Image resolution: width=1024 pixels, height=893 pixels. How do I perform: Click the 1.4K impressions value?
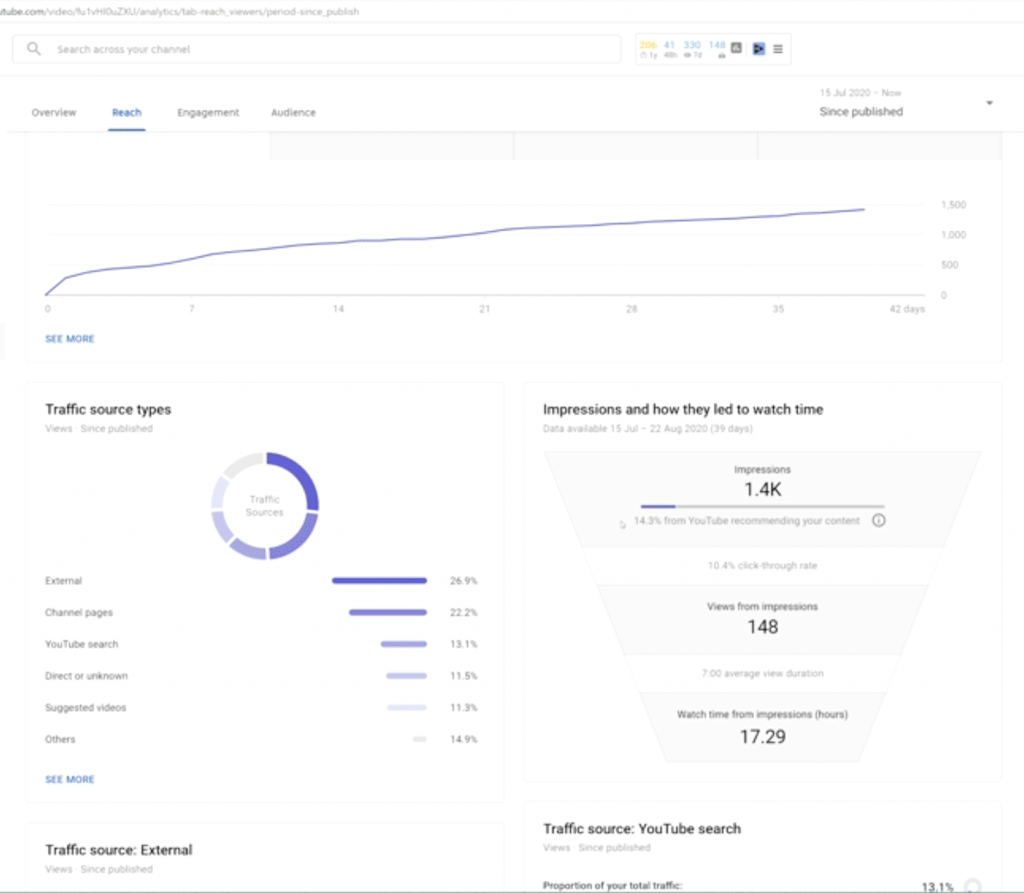(x=763, y=489)
